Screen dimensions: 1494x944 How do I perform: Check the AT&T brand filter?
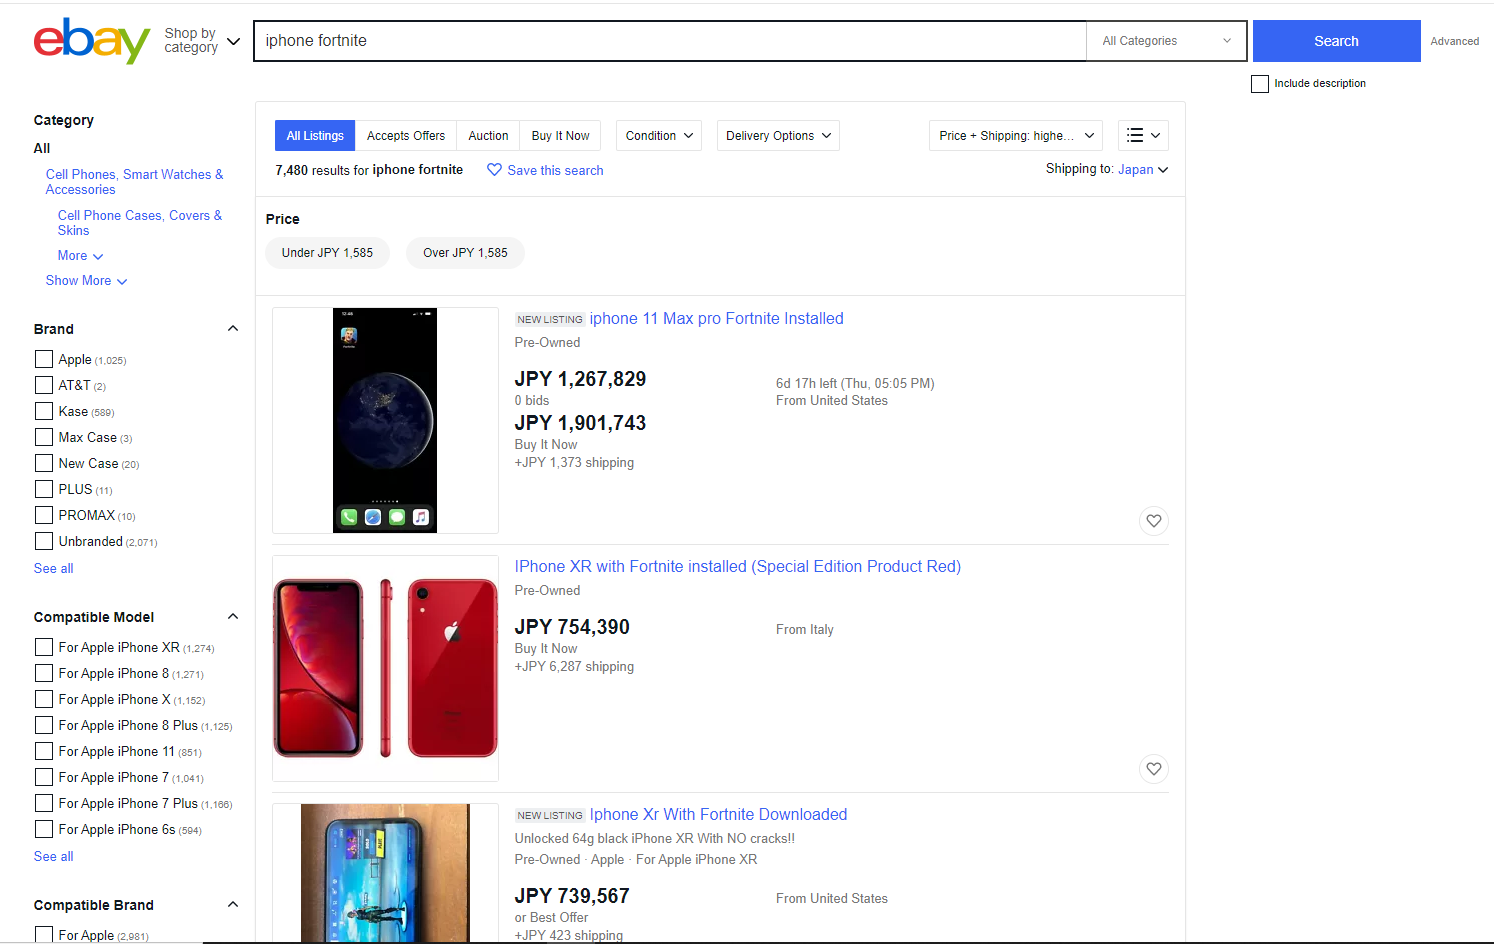pyautogui.click(x=44, y=385)
